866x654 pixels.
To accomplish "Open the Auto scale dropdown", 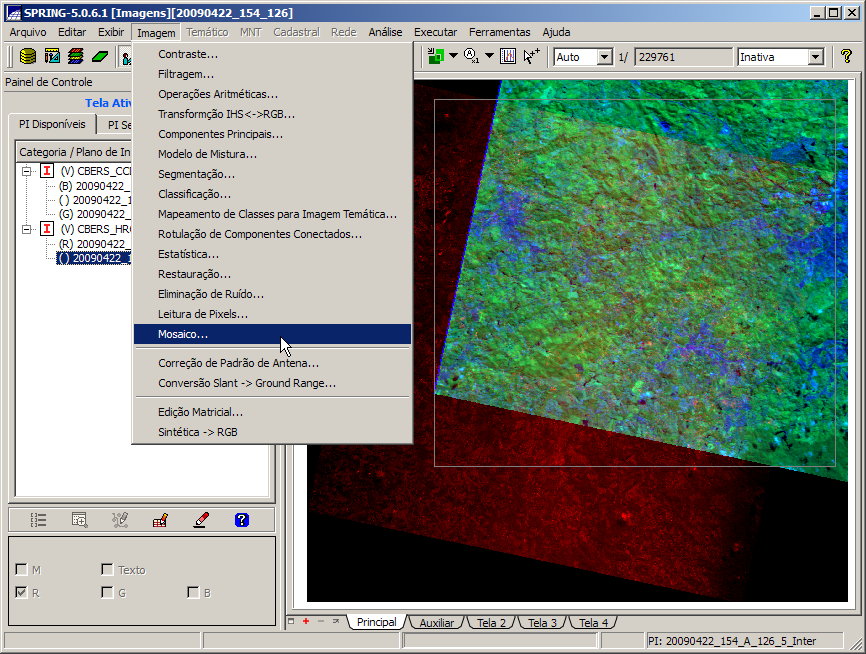I will pyautogui.click(x=604, y=57).
